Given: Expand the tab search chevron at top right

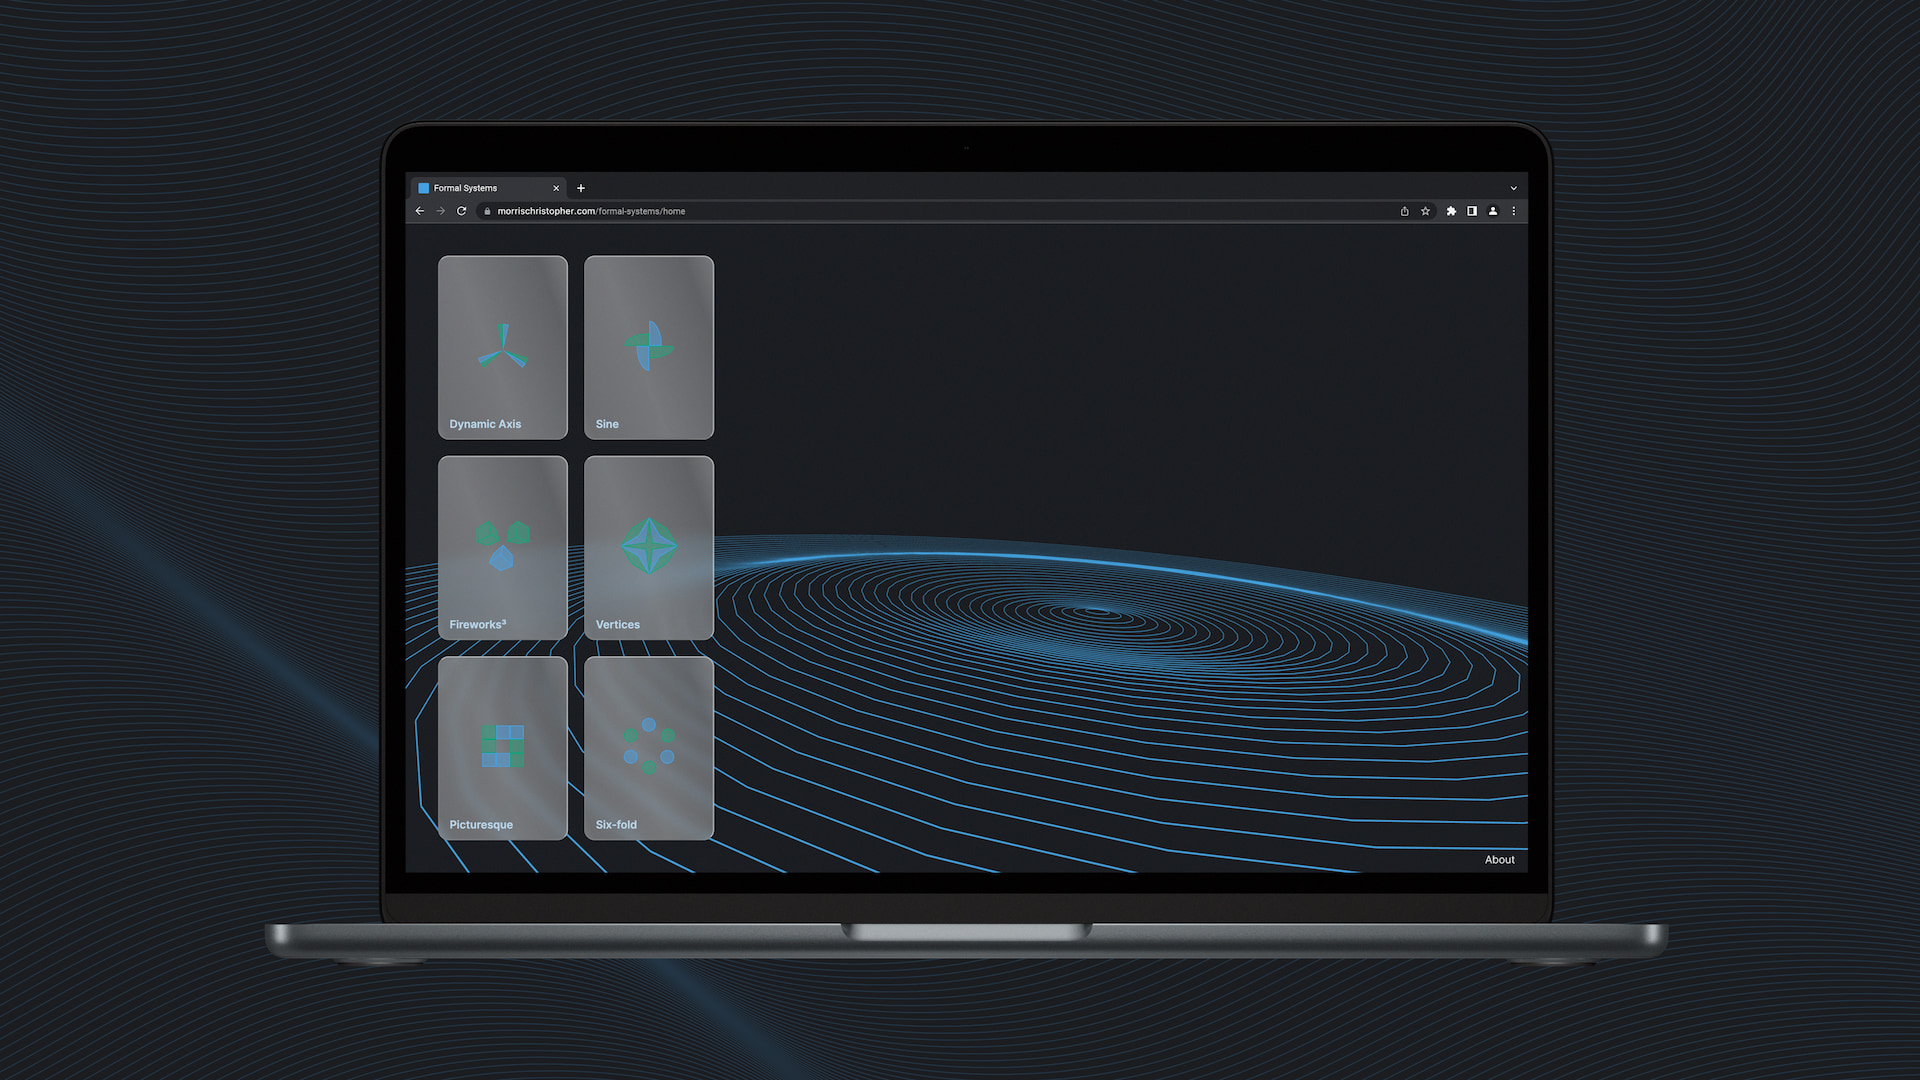Looking at the screenshot, I should (x=1512, y=187).
